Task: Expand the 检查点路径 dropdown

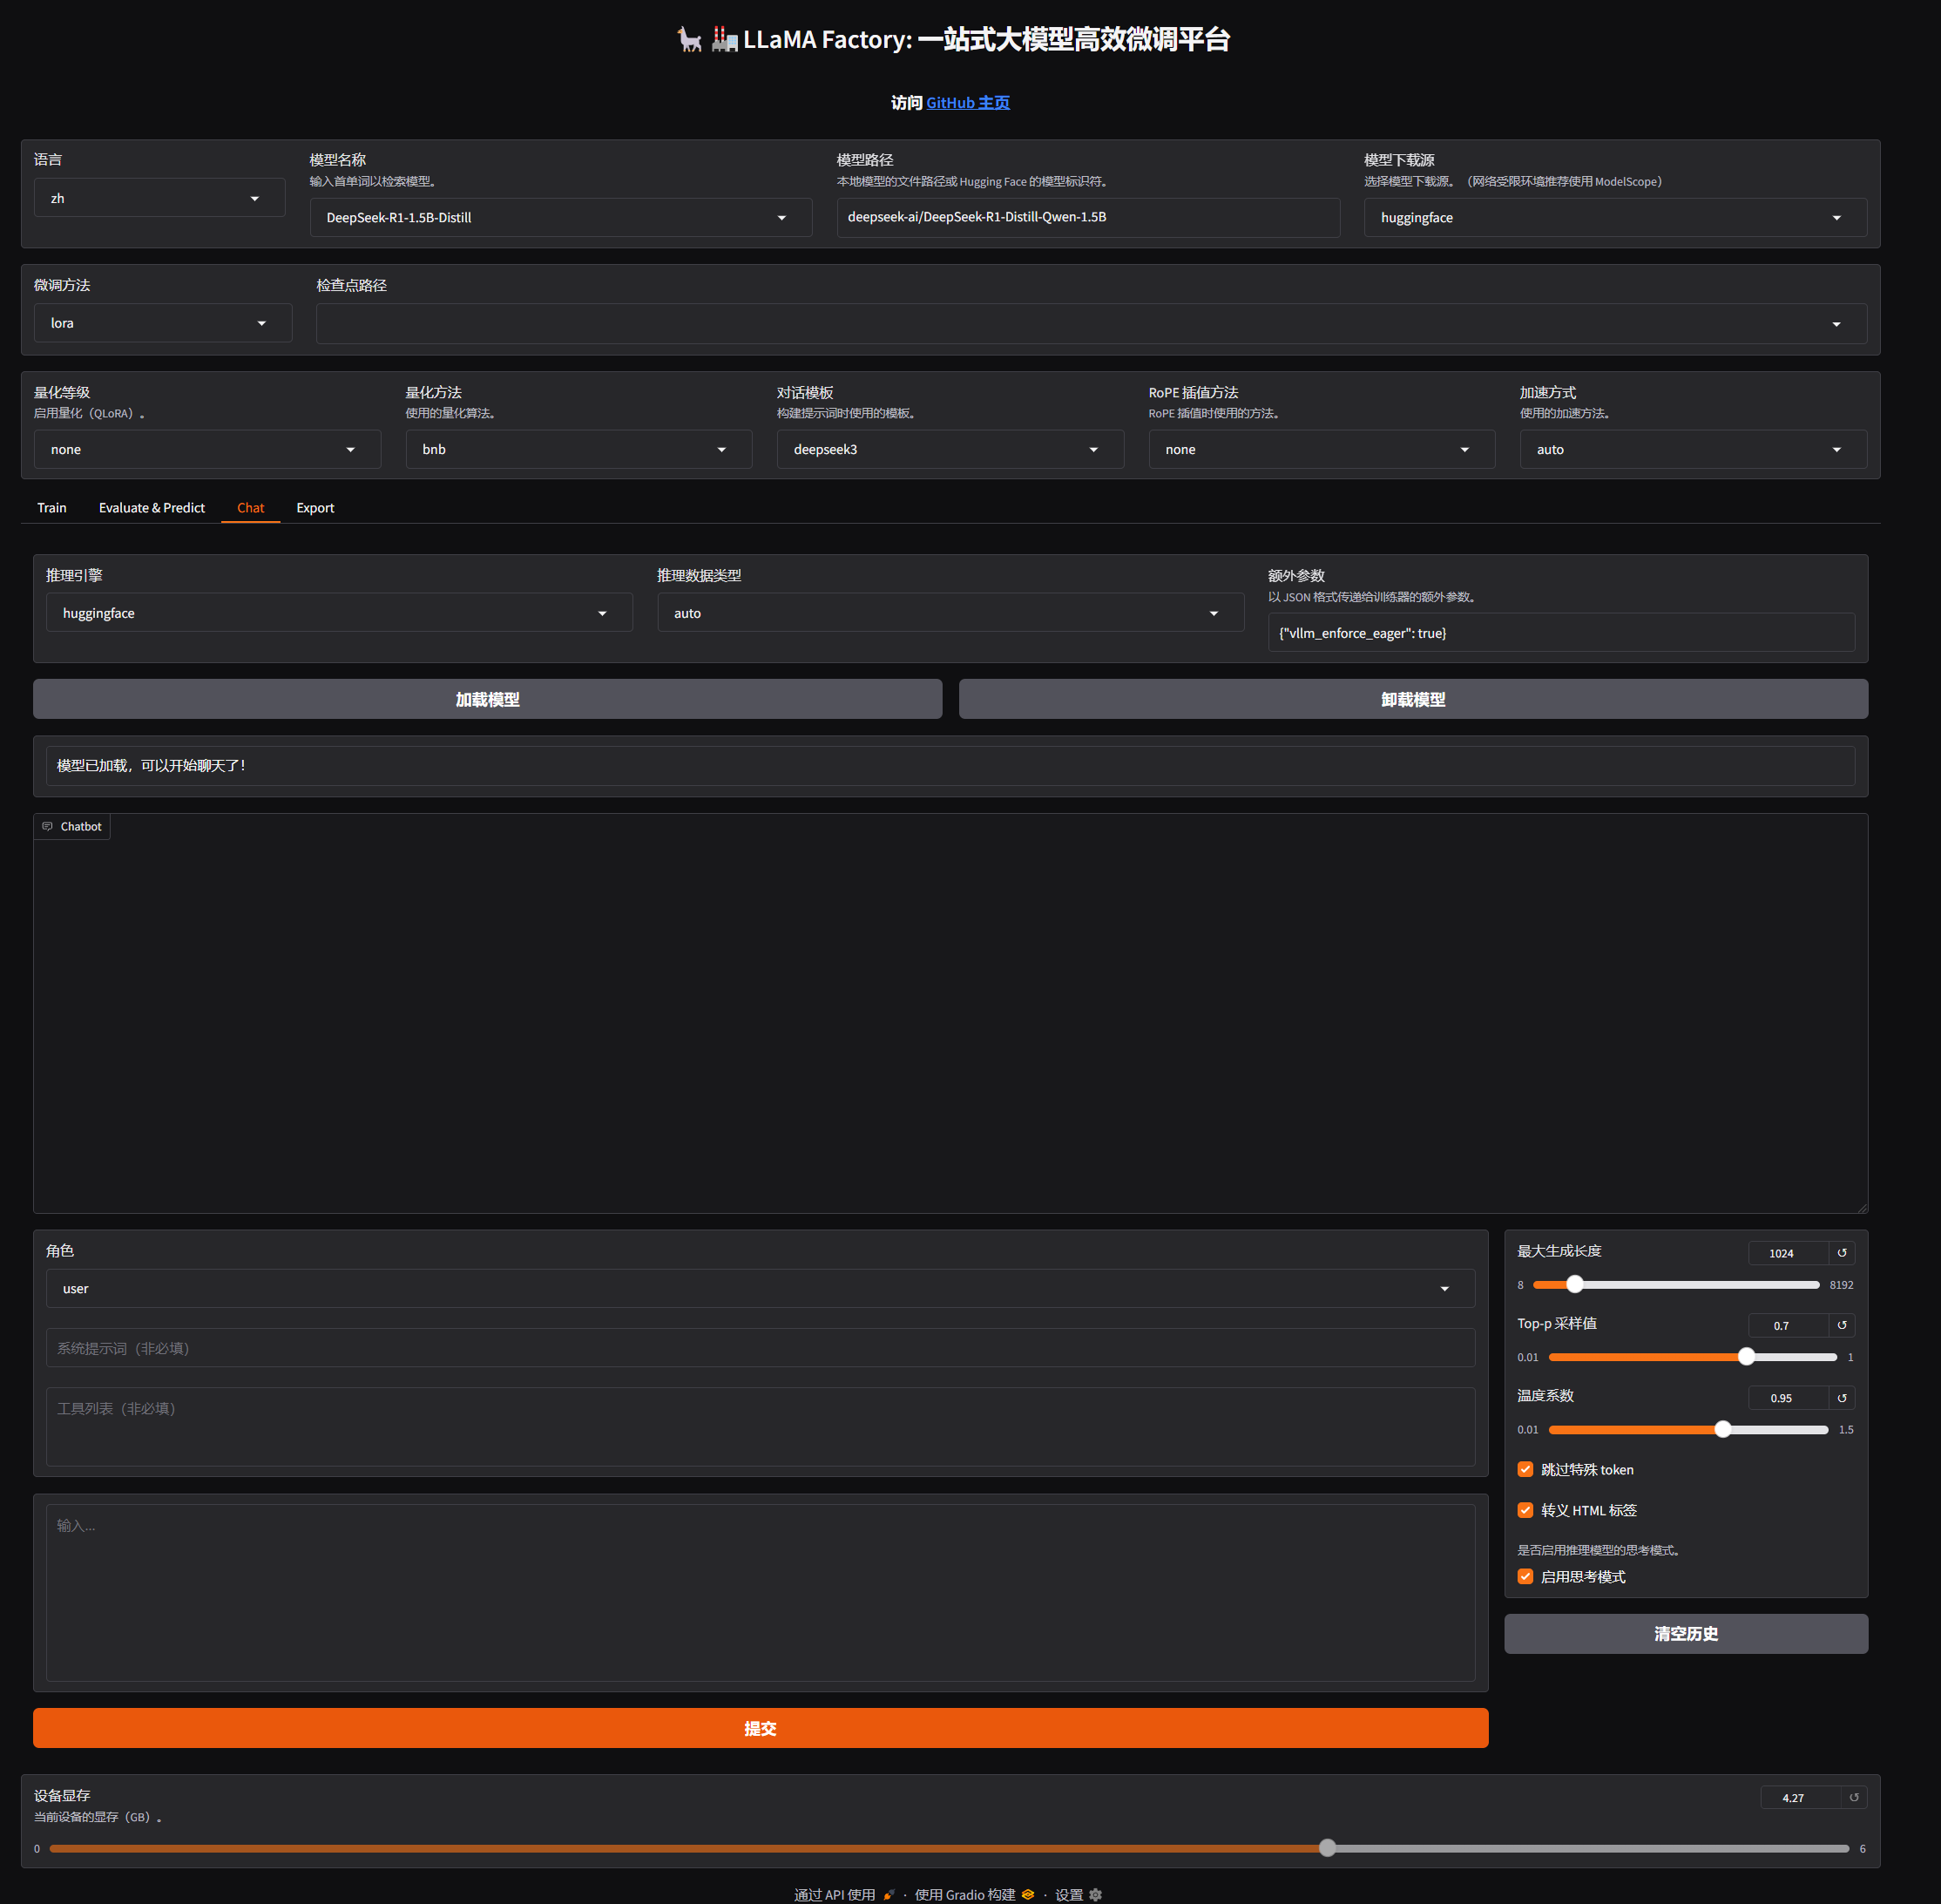Action: (1091, 323)
